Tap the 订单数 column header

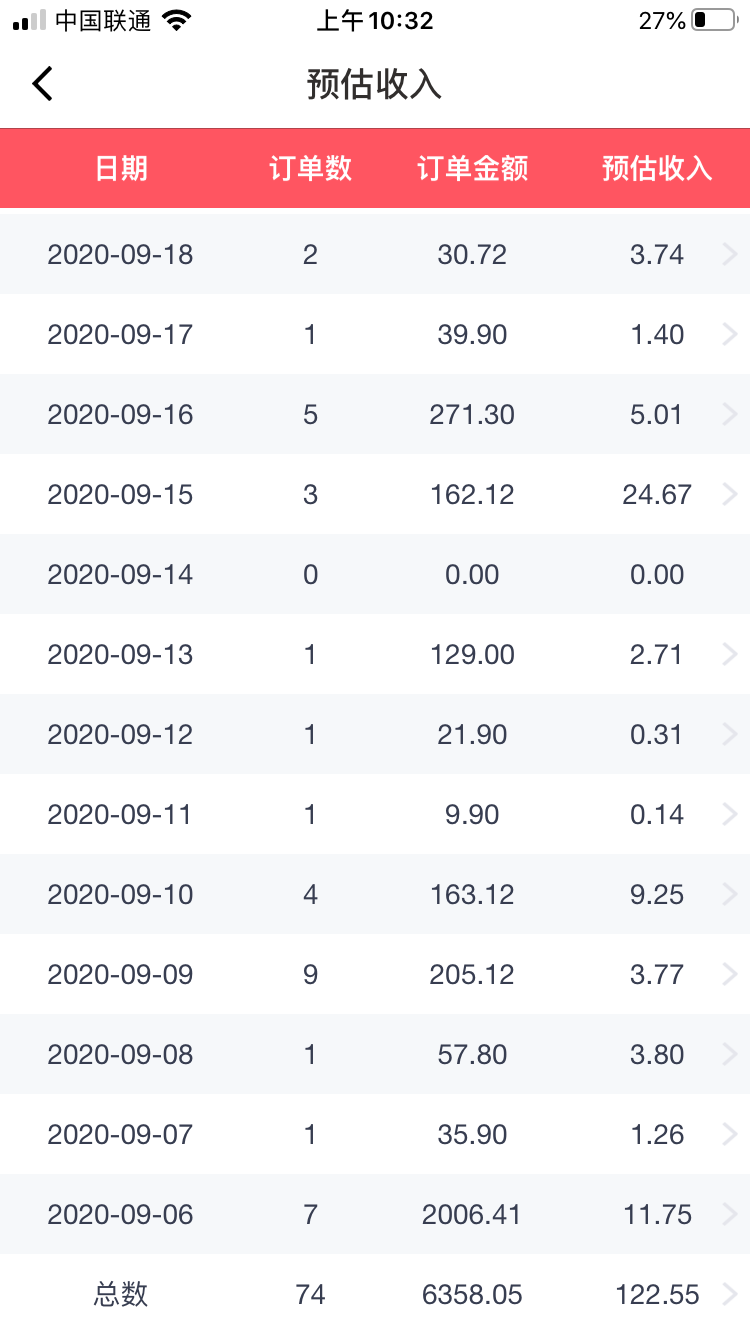click(310, 168)
